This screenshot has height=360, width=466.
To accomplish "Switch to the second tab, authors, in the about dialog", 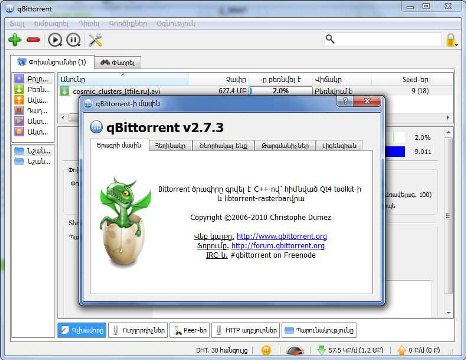I will click(170, 146).
